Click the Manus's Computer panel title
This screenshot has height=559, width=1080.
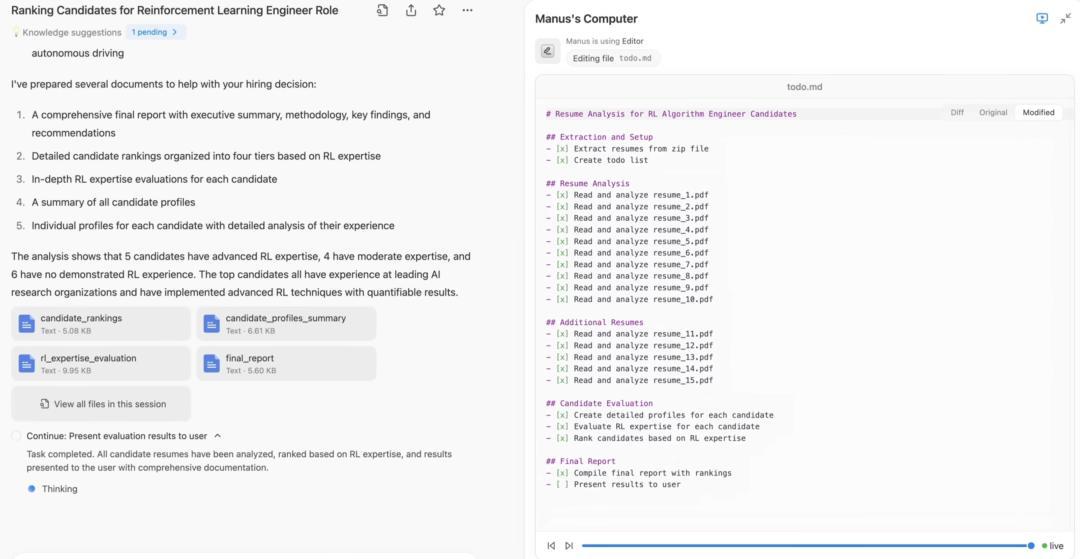point(586,19)
